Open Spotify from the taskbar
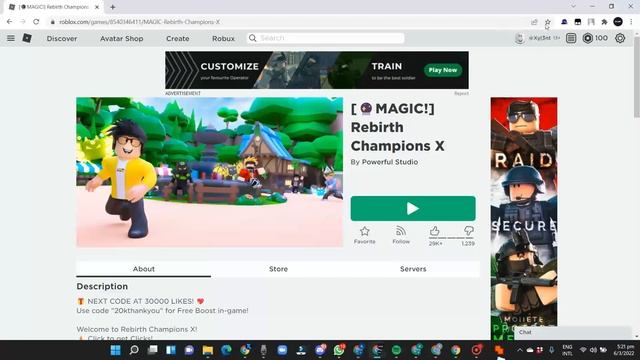 pyautogui.click(x=396, y=350)
